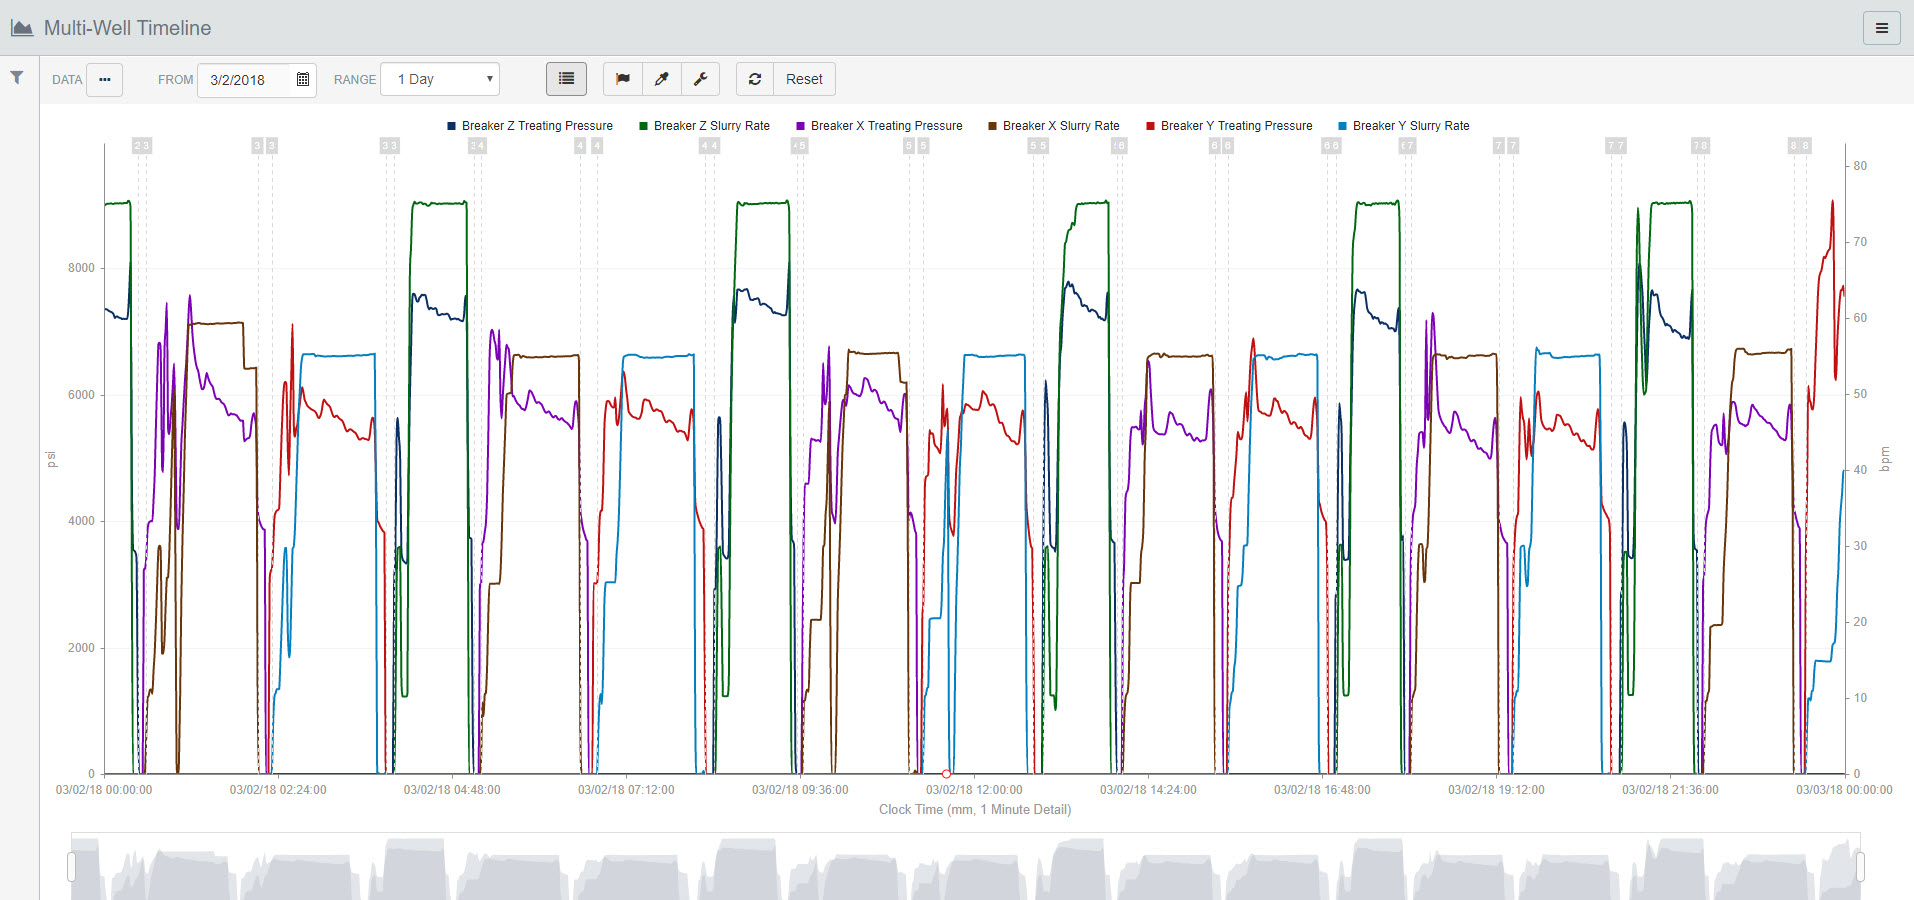1914x900 pixels.
Task: Open the calendar date picker icon
Action: [x=303, y=80]
